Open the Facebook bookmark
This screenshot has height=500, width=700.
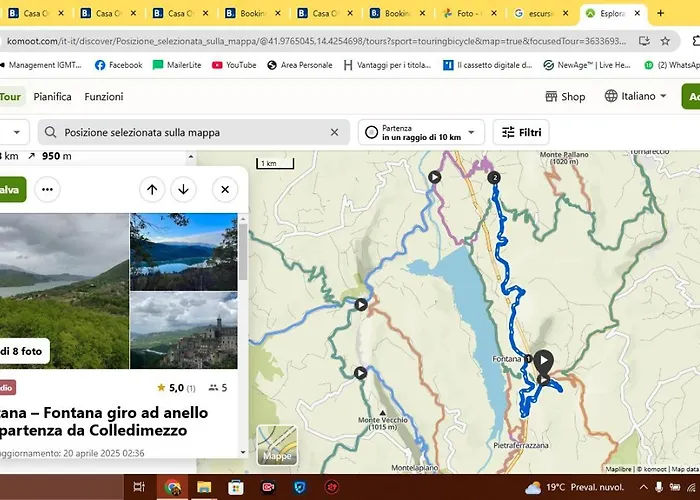pyautogui.click(x=118, y=65)
